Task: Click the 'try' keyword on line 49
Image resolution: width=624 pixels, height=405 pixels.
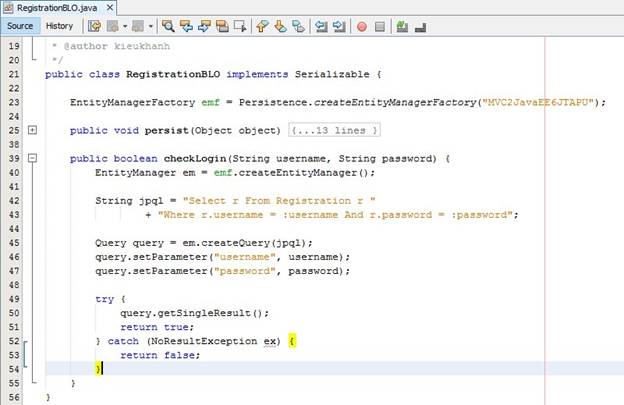Action: pos(105,299)
